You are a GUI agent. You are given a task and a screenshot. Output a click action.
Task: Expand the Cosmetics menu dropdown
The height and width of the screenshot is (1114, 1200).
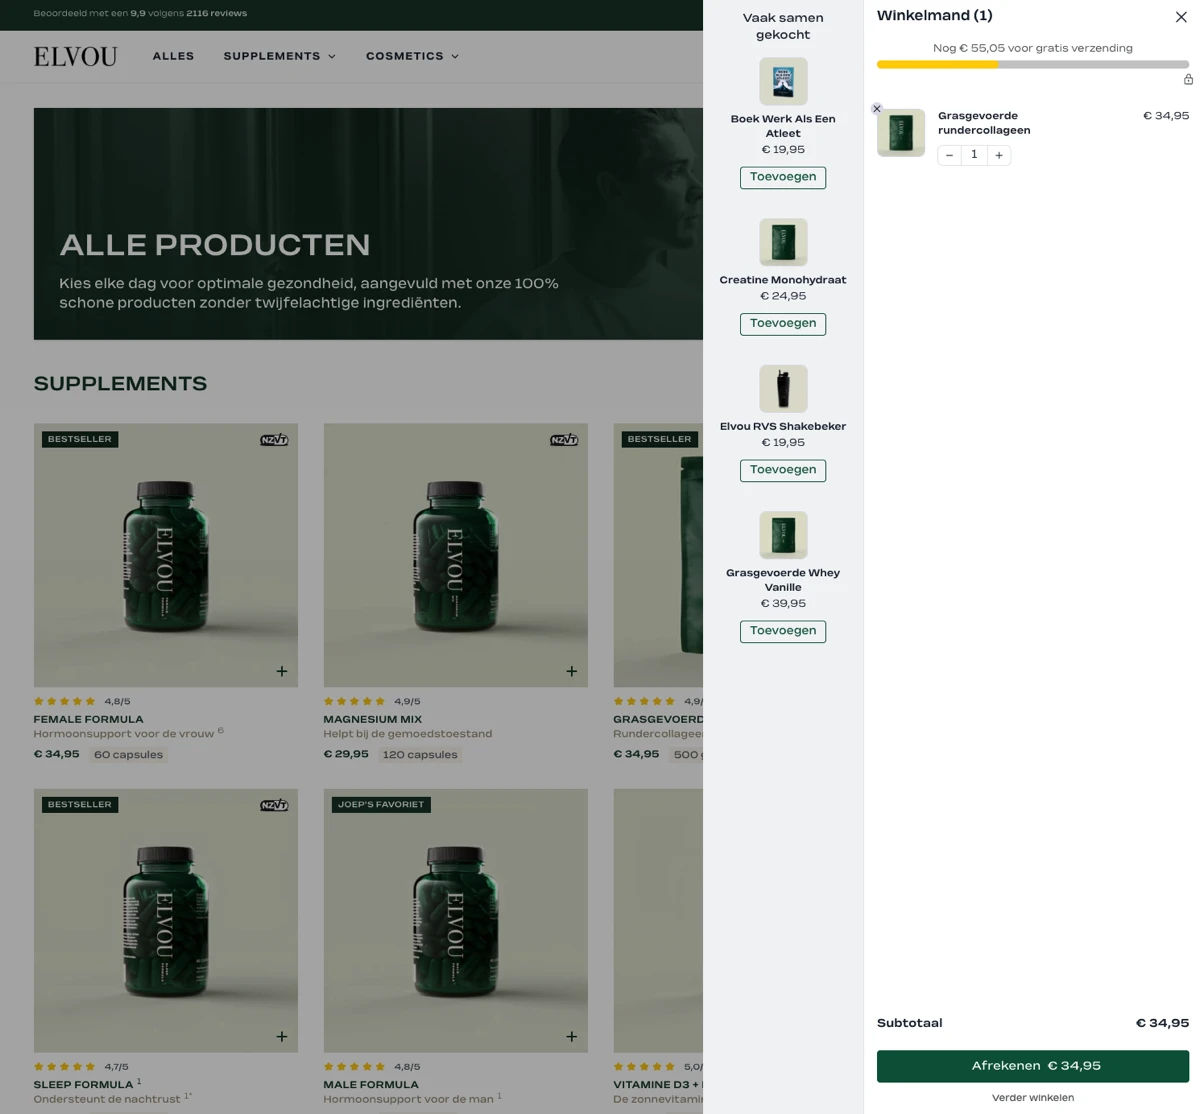412,56
